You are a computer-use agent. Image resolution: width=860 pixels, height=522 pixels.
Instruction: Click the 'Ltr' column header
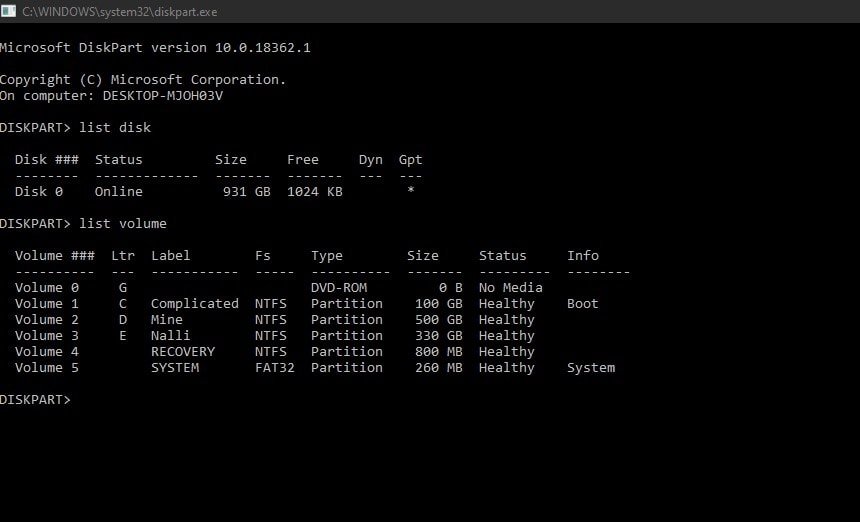click(x=123, y=256)
